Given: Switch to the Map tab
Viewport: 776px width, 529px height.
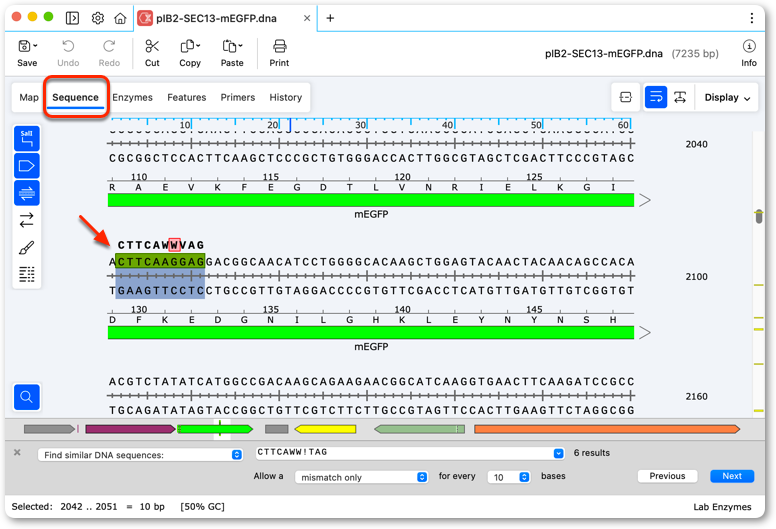Looking at the screenshot, I should [x=29, y=97].
